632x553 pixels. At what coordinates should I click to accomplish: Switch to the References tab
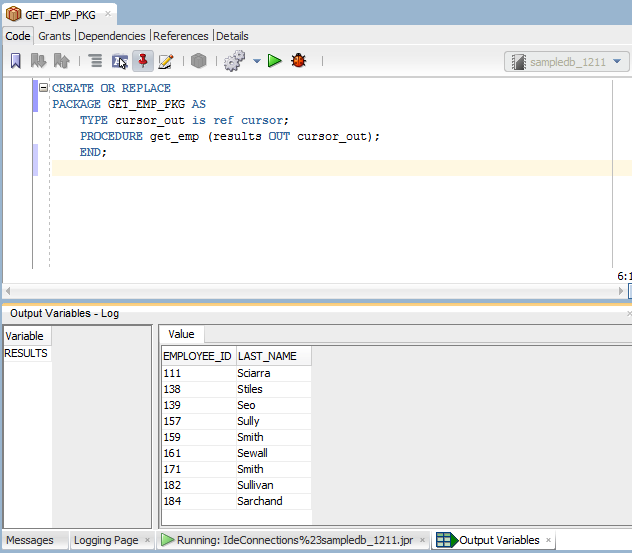click(181, 36)
